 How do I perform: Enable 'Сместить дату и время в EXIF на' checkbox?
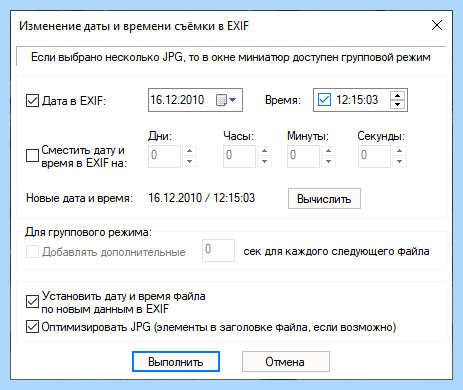[32, 155]
